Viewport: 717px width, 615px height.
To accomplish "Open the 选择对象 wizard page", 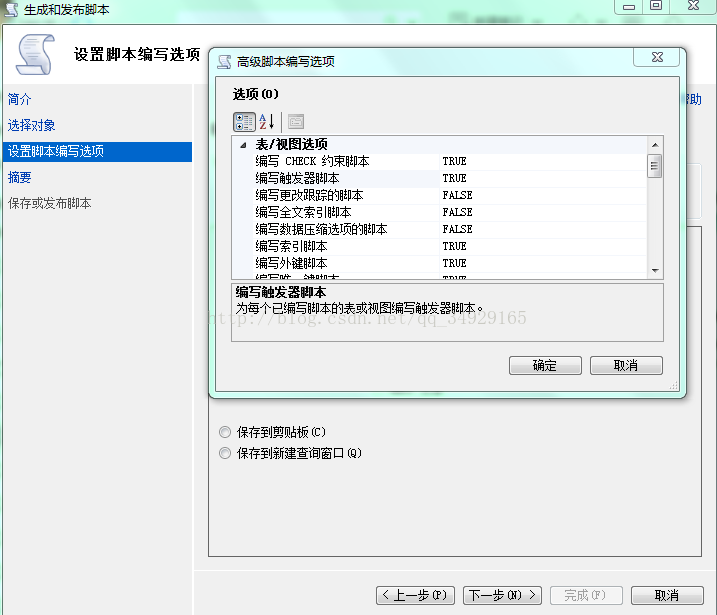I will 32,125.
